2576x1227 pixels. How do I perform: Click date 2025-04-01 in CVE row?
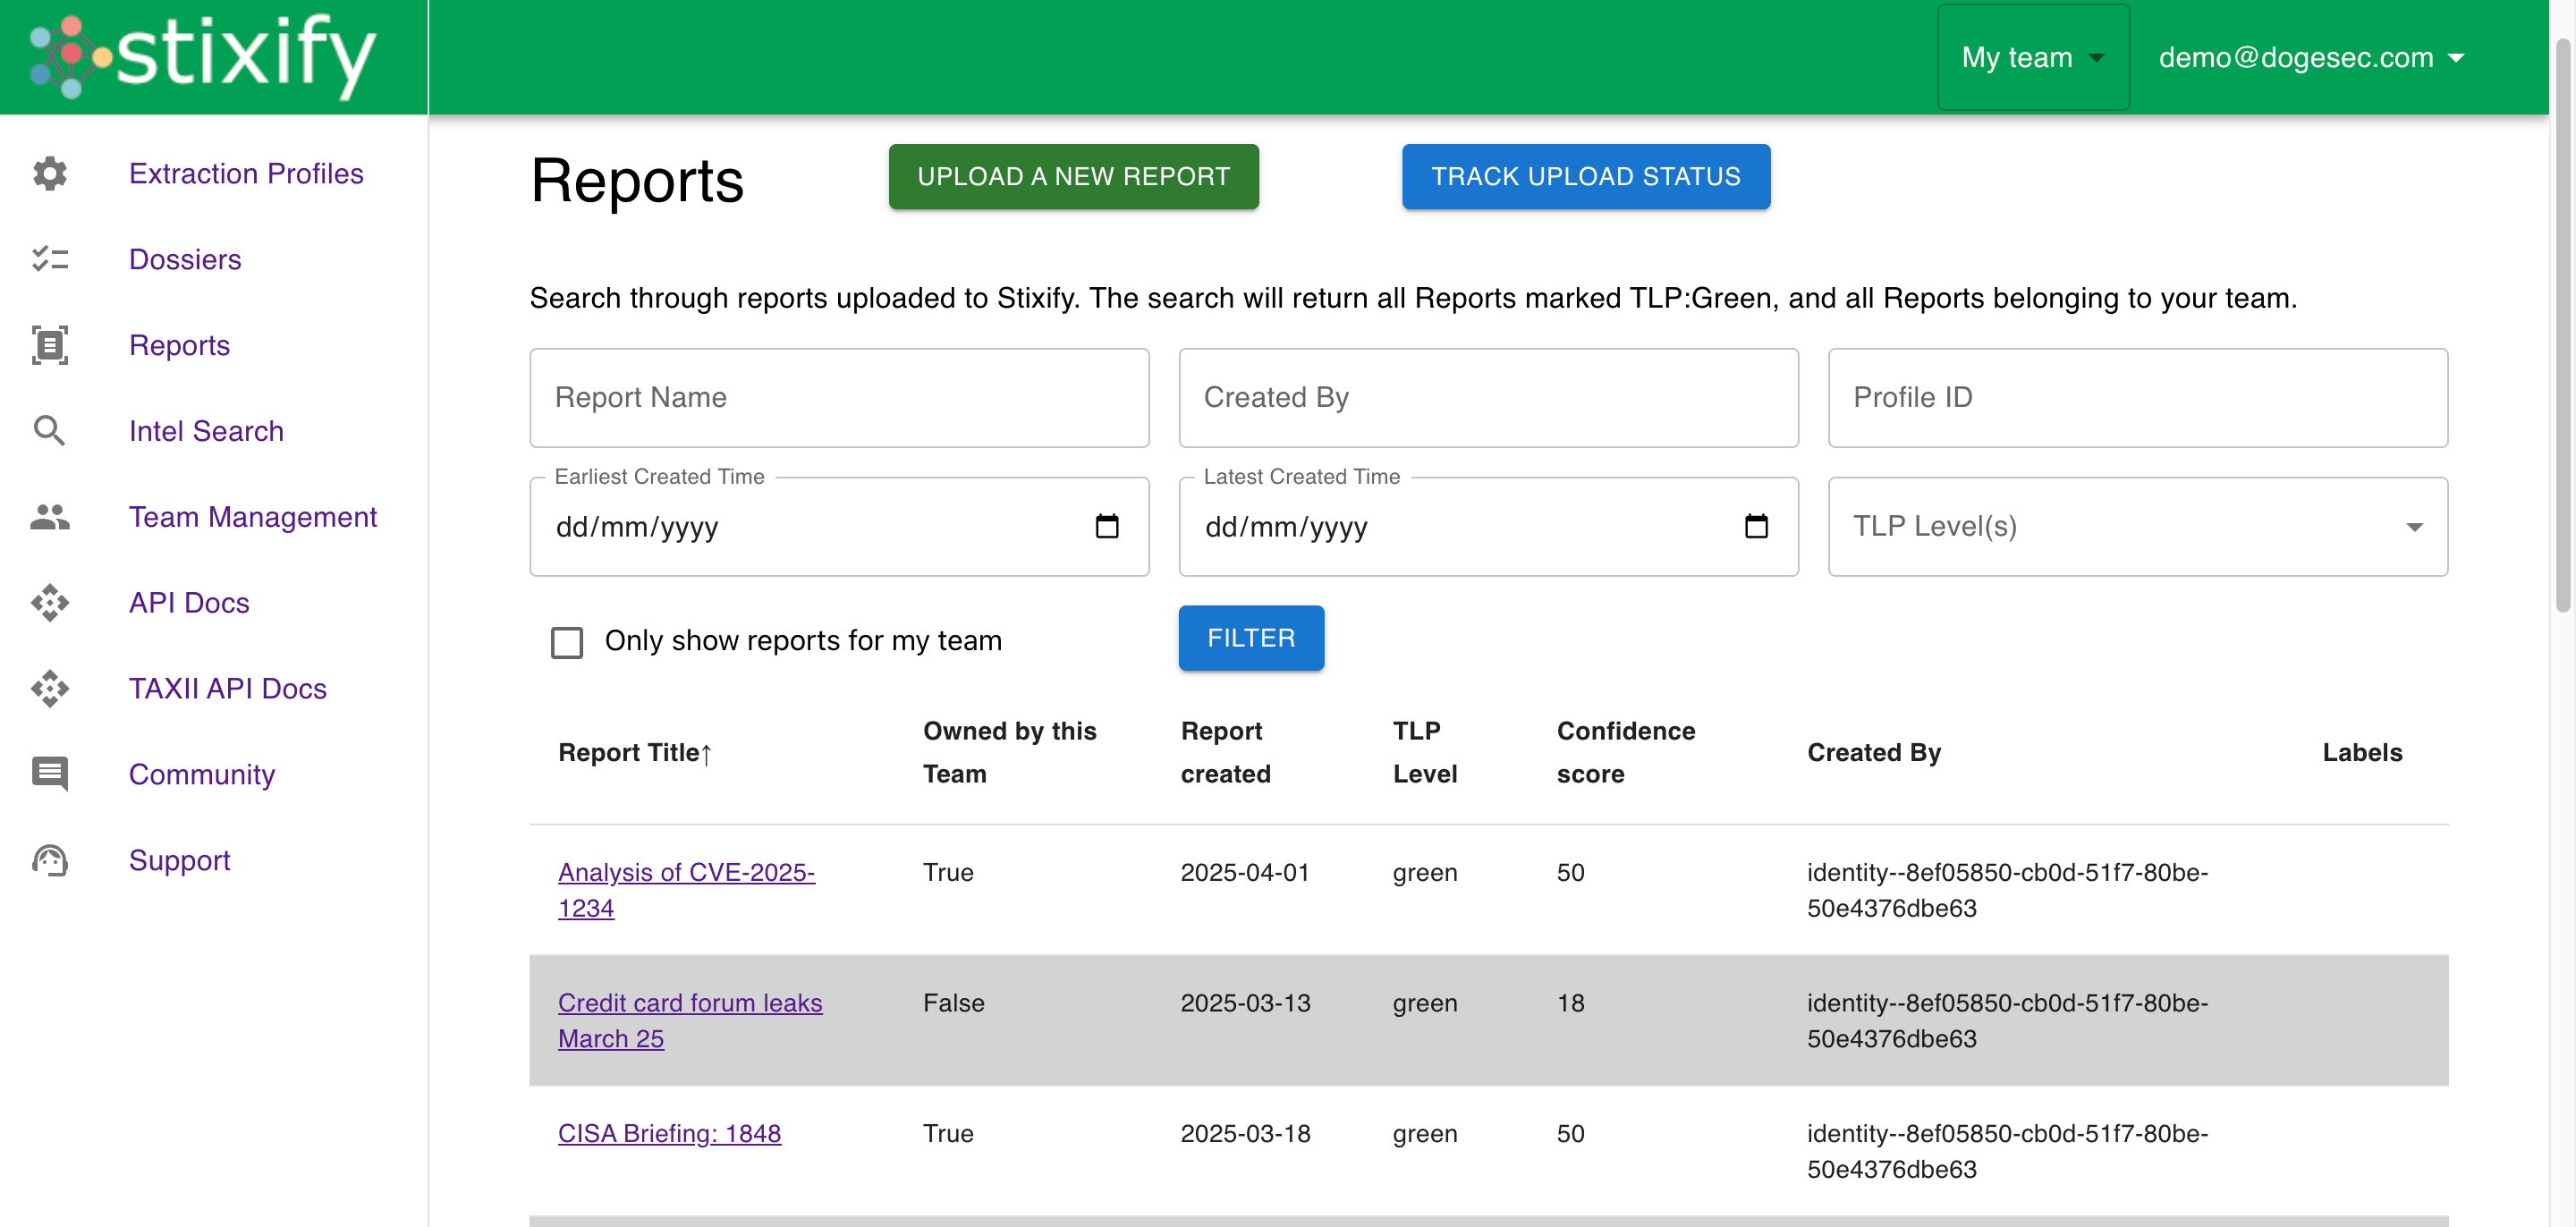tap(1245, 872)
